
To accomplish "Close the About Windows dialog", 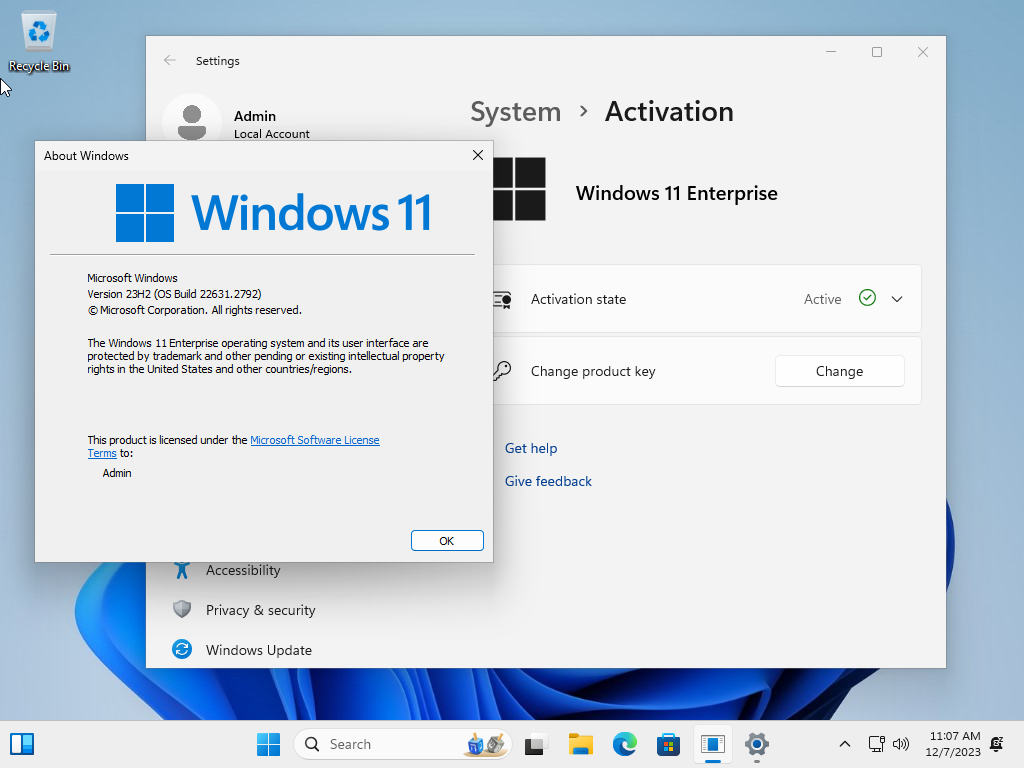I will click(478, 155).
